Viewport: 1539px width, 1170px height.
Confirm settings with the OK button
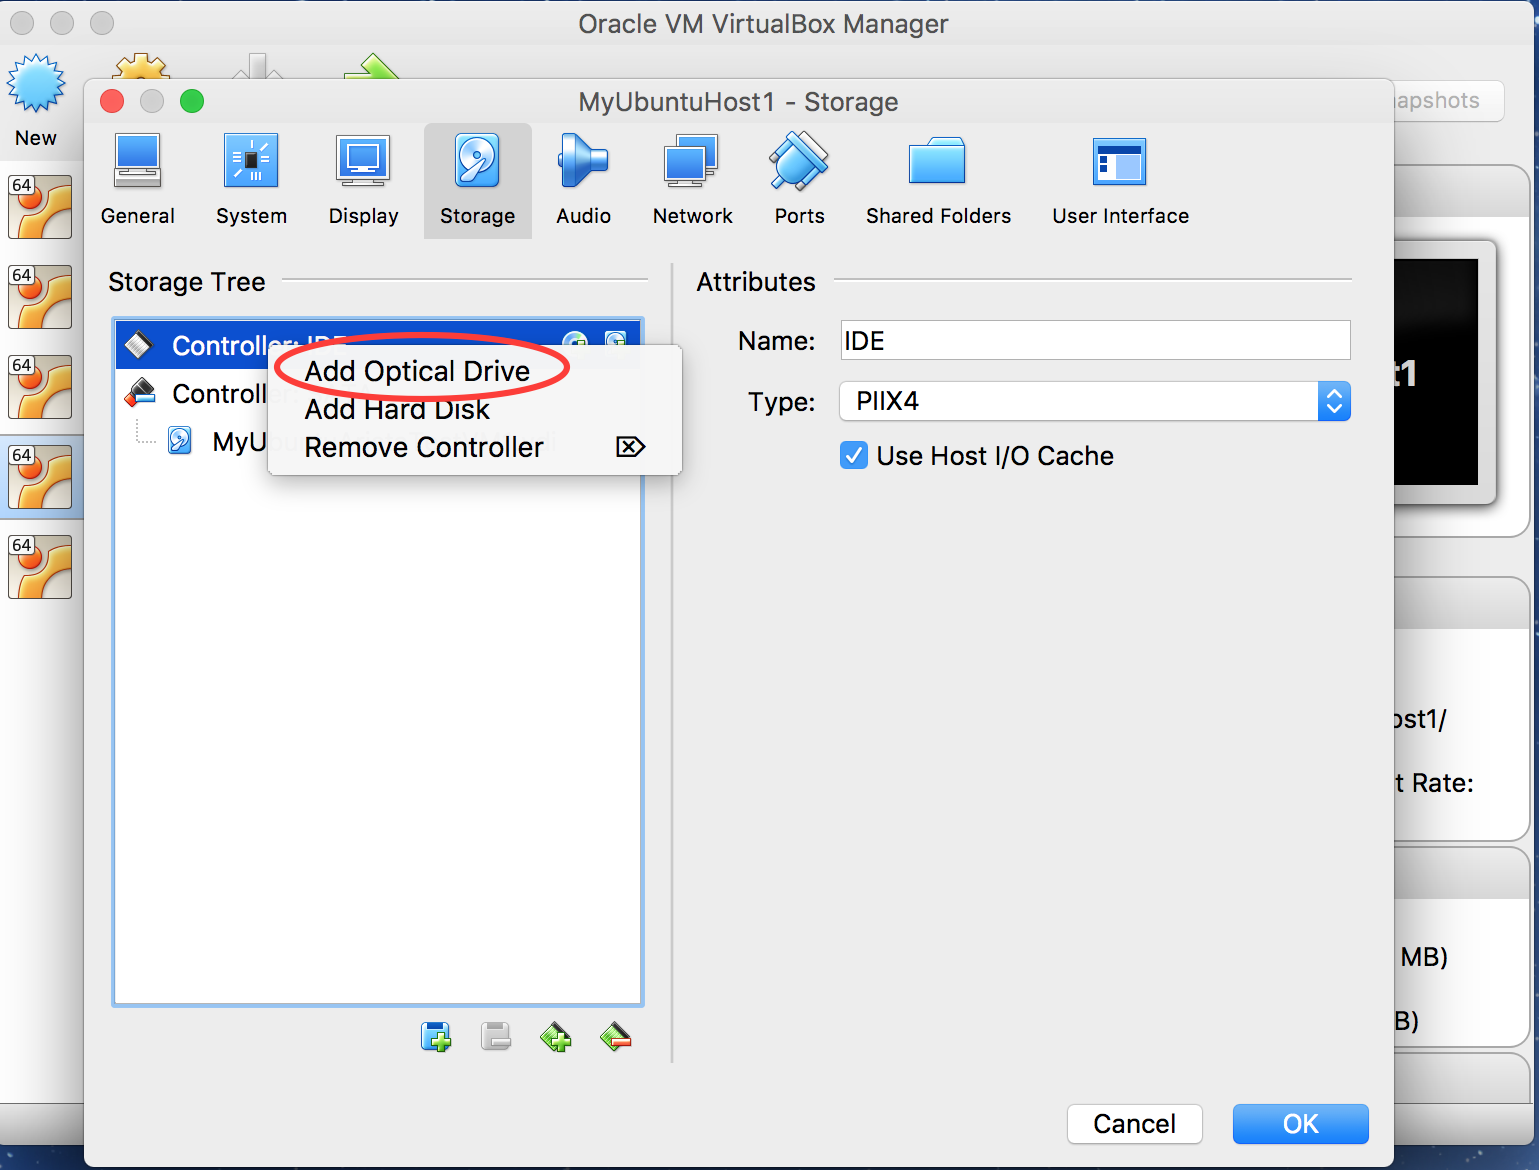click(x=1300, y=1124)
